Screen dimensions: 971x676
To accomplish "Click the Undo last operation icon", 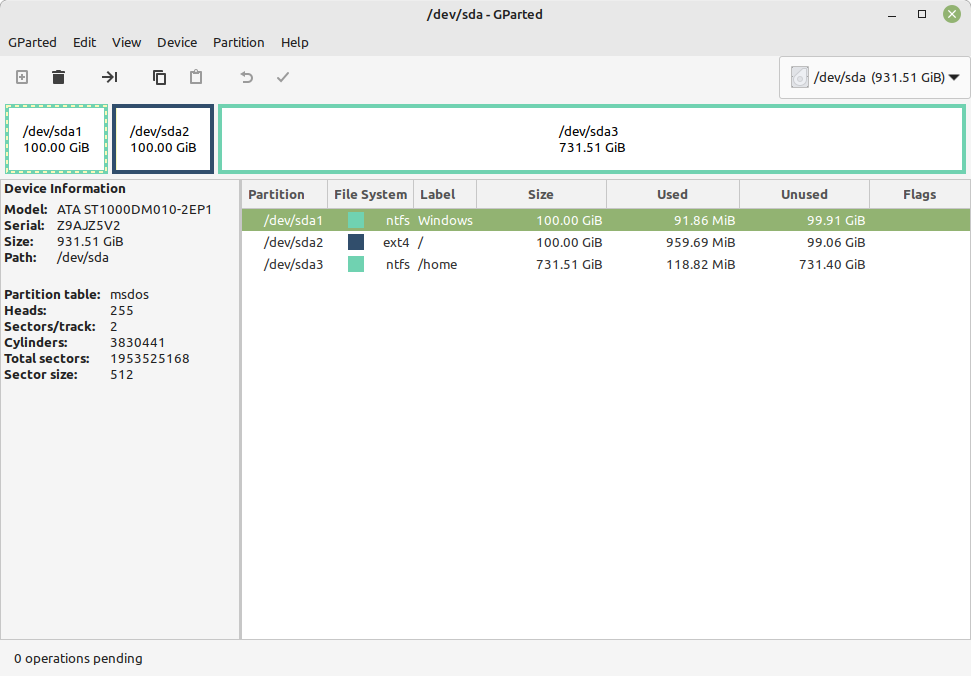I will 246,77.
